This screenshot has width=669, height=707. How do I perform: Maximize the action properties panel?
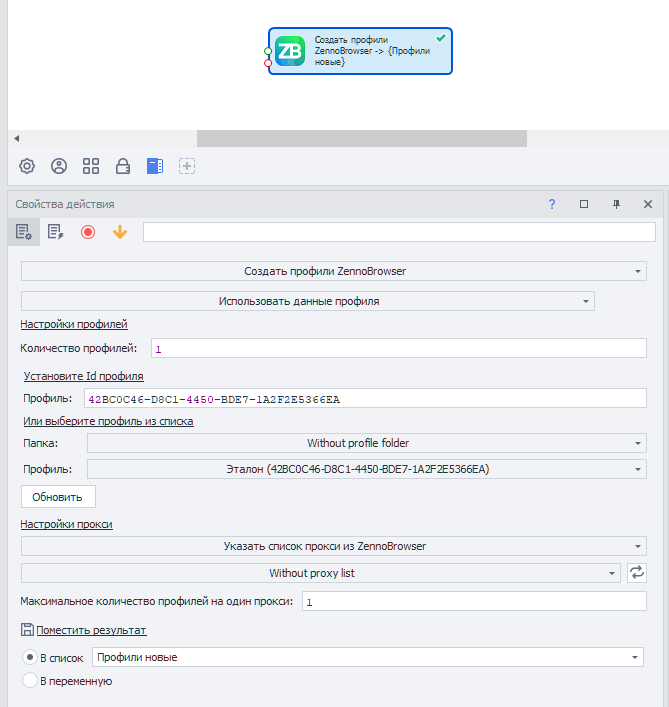[584, 204]
